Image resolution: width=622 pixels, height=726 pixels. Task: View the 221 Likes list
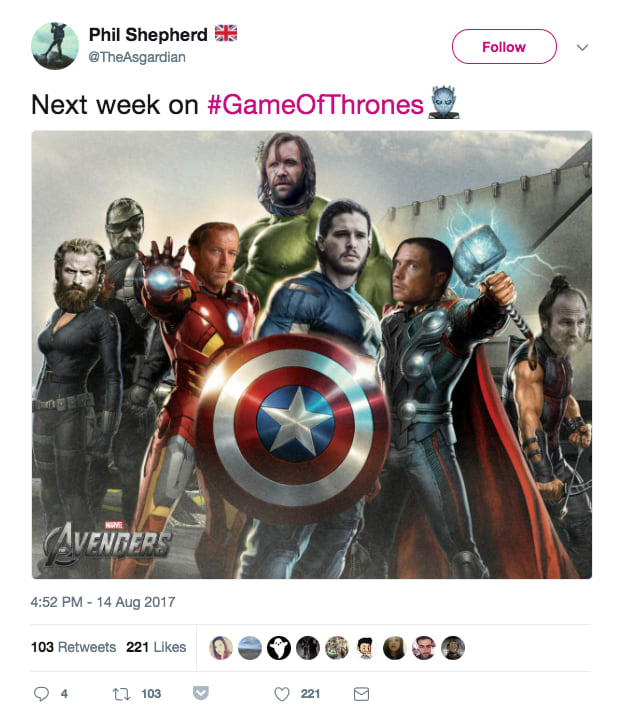(156, 647)
